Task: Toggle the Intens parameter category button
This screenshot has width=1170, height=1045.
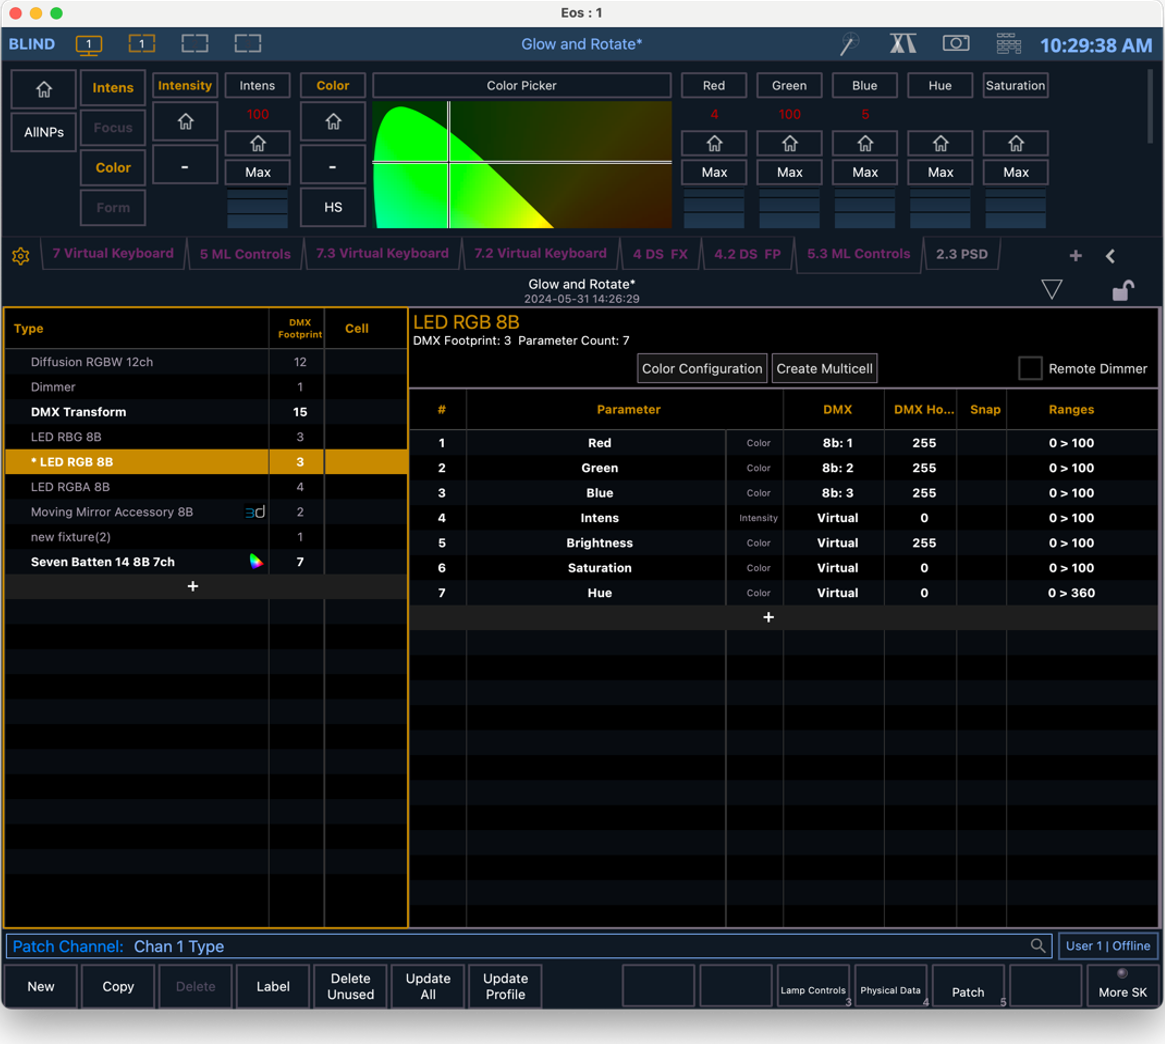Action: pos(113,88)
